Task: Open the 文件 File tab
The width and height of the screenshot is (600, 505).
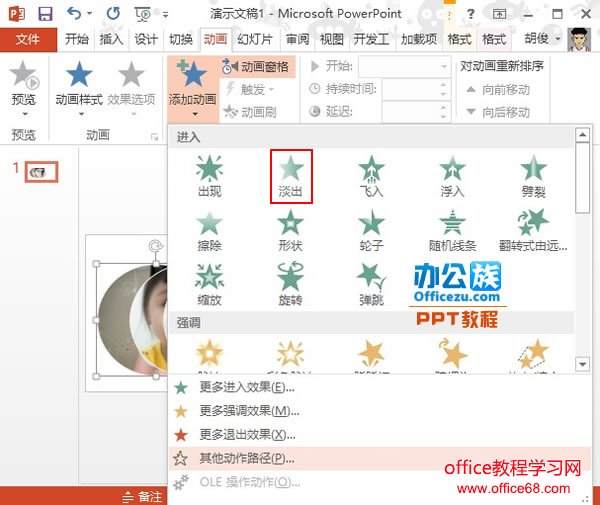Action: tap(28, 39)
